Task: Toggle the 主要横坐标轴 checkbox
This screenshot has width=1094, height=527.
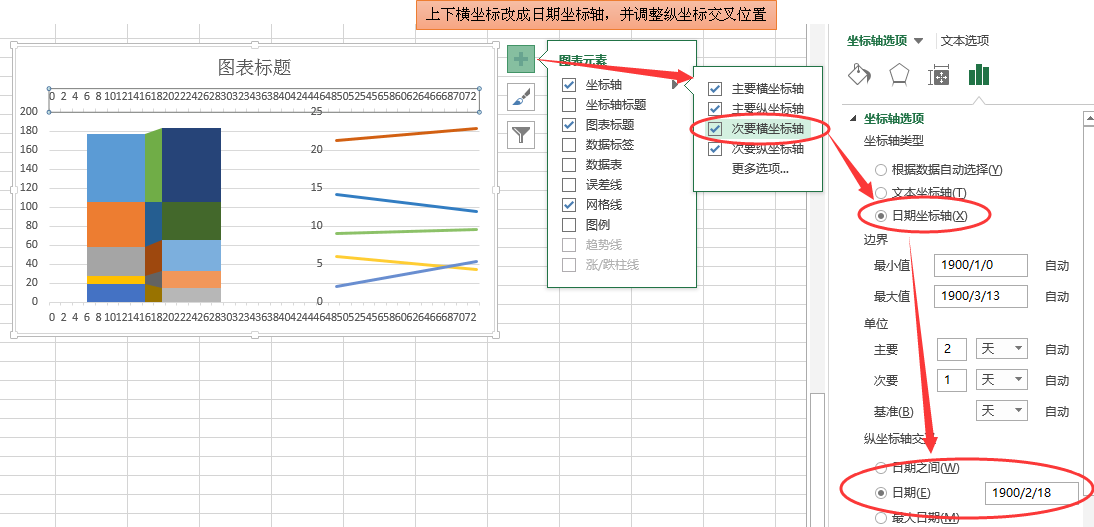Action: tap(714, 89)
